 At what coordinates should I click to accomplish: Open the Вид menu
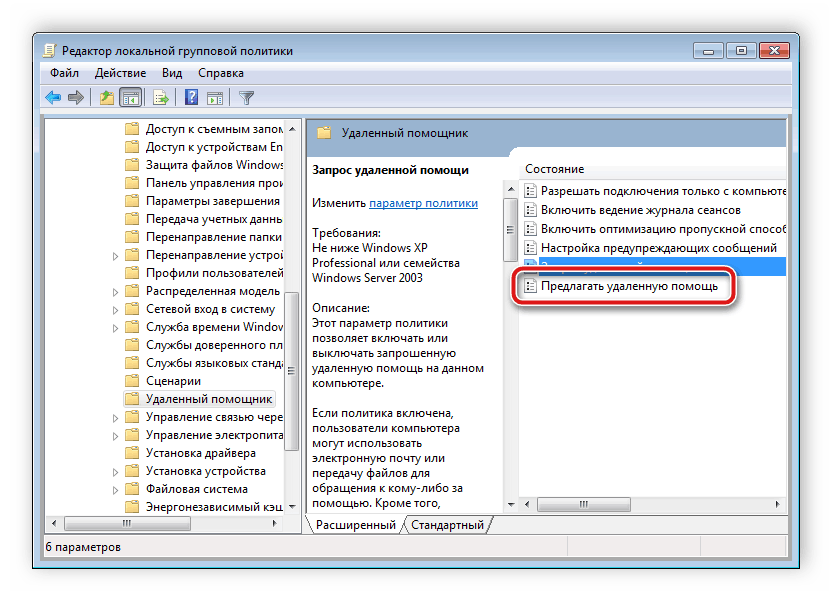coord(172,73)
